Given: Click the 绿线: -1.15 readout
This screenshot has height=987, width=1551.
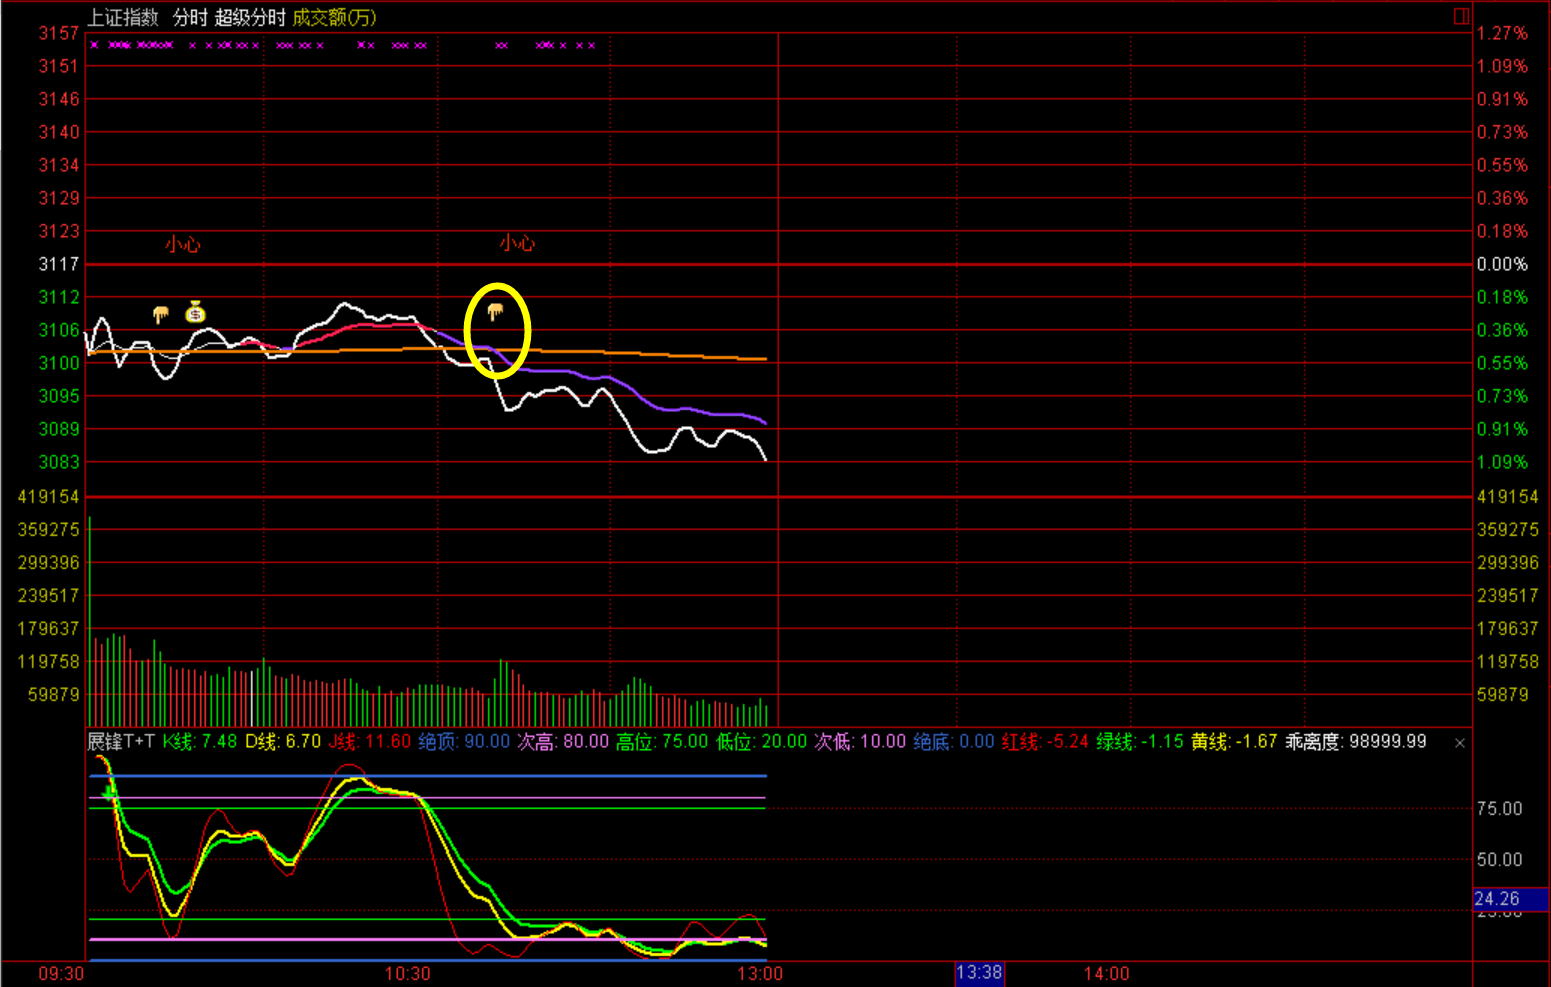Looking at the screenshot, I should point(1140,741).
